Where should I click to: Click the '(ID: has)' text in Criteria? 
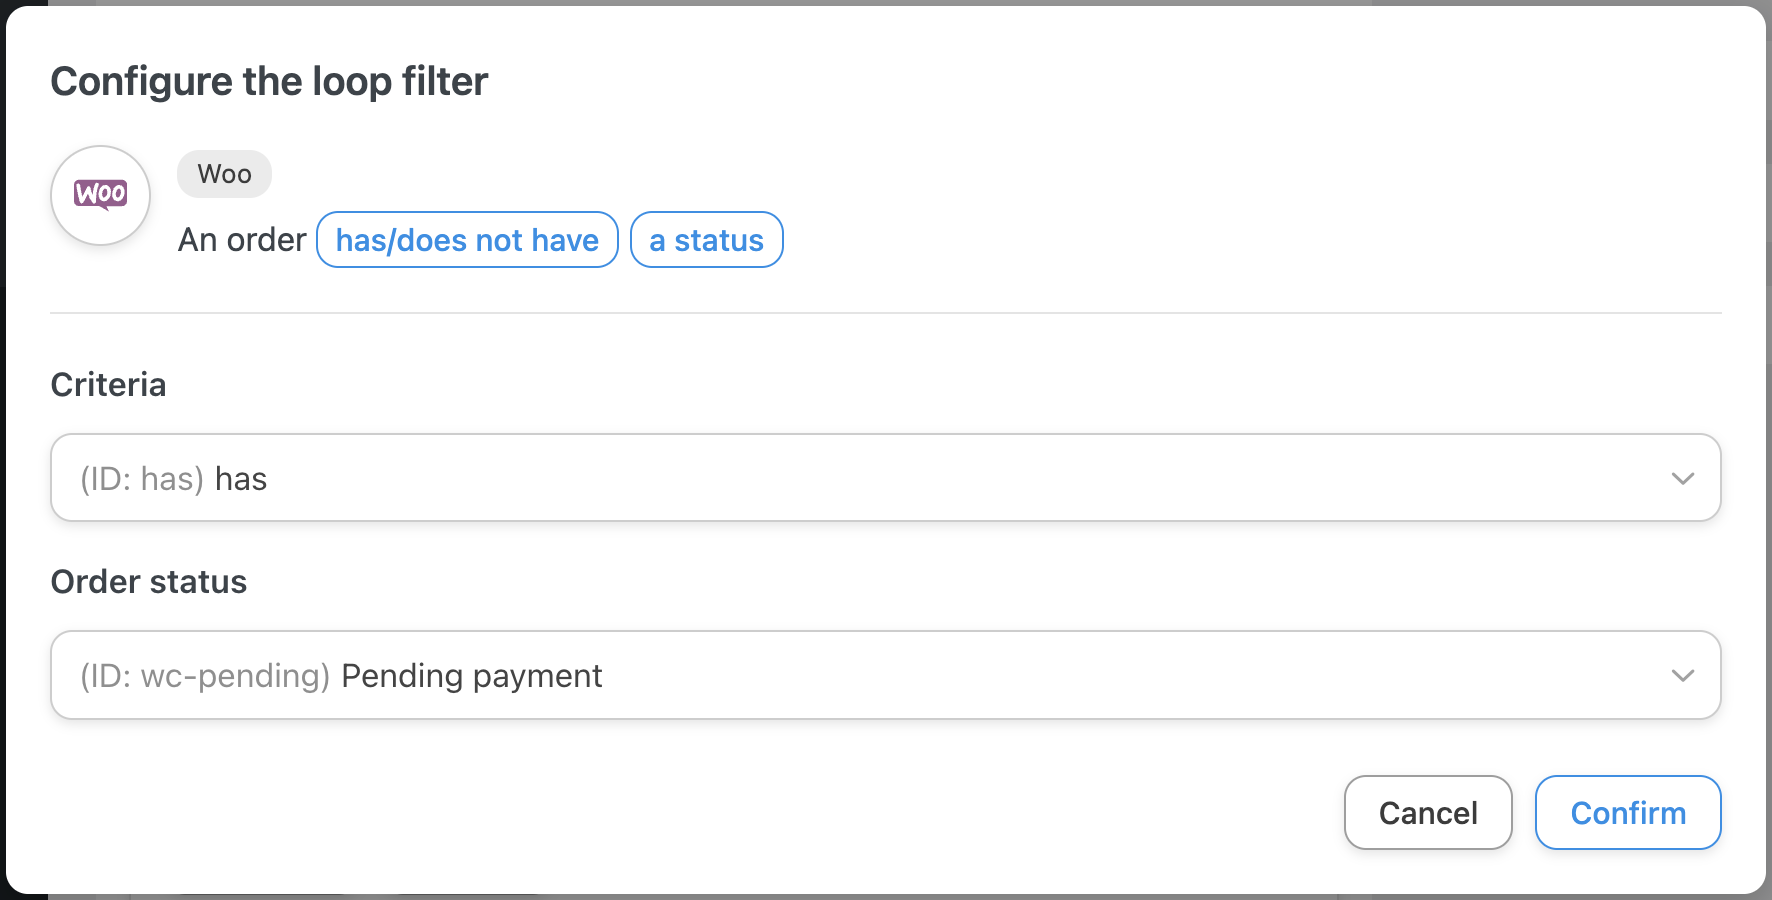pos(142,479)
